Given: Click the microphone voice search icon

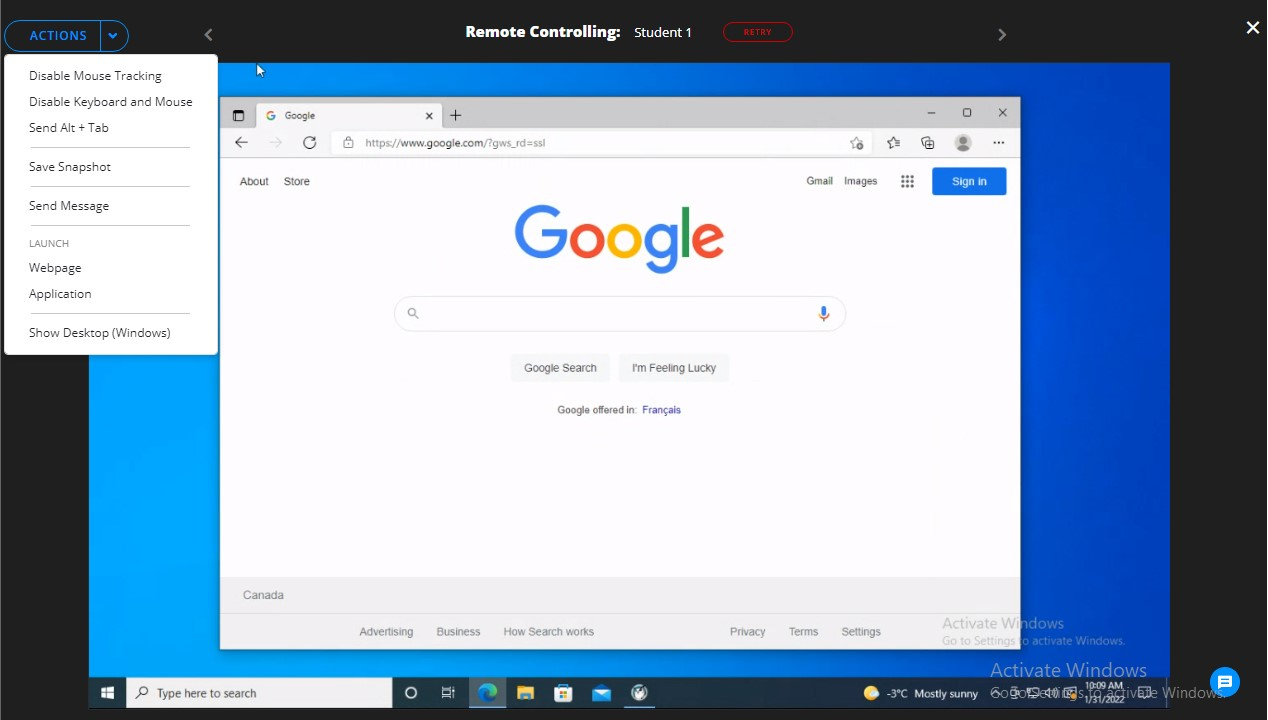Looking at the screenshot, I should click(823, 313).
